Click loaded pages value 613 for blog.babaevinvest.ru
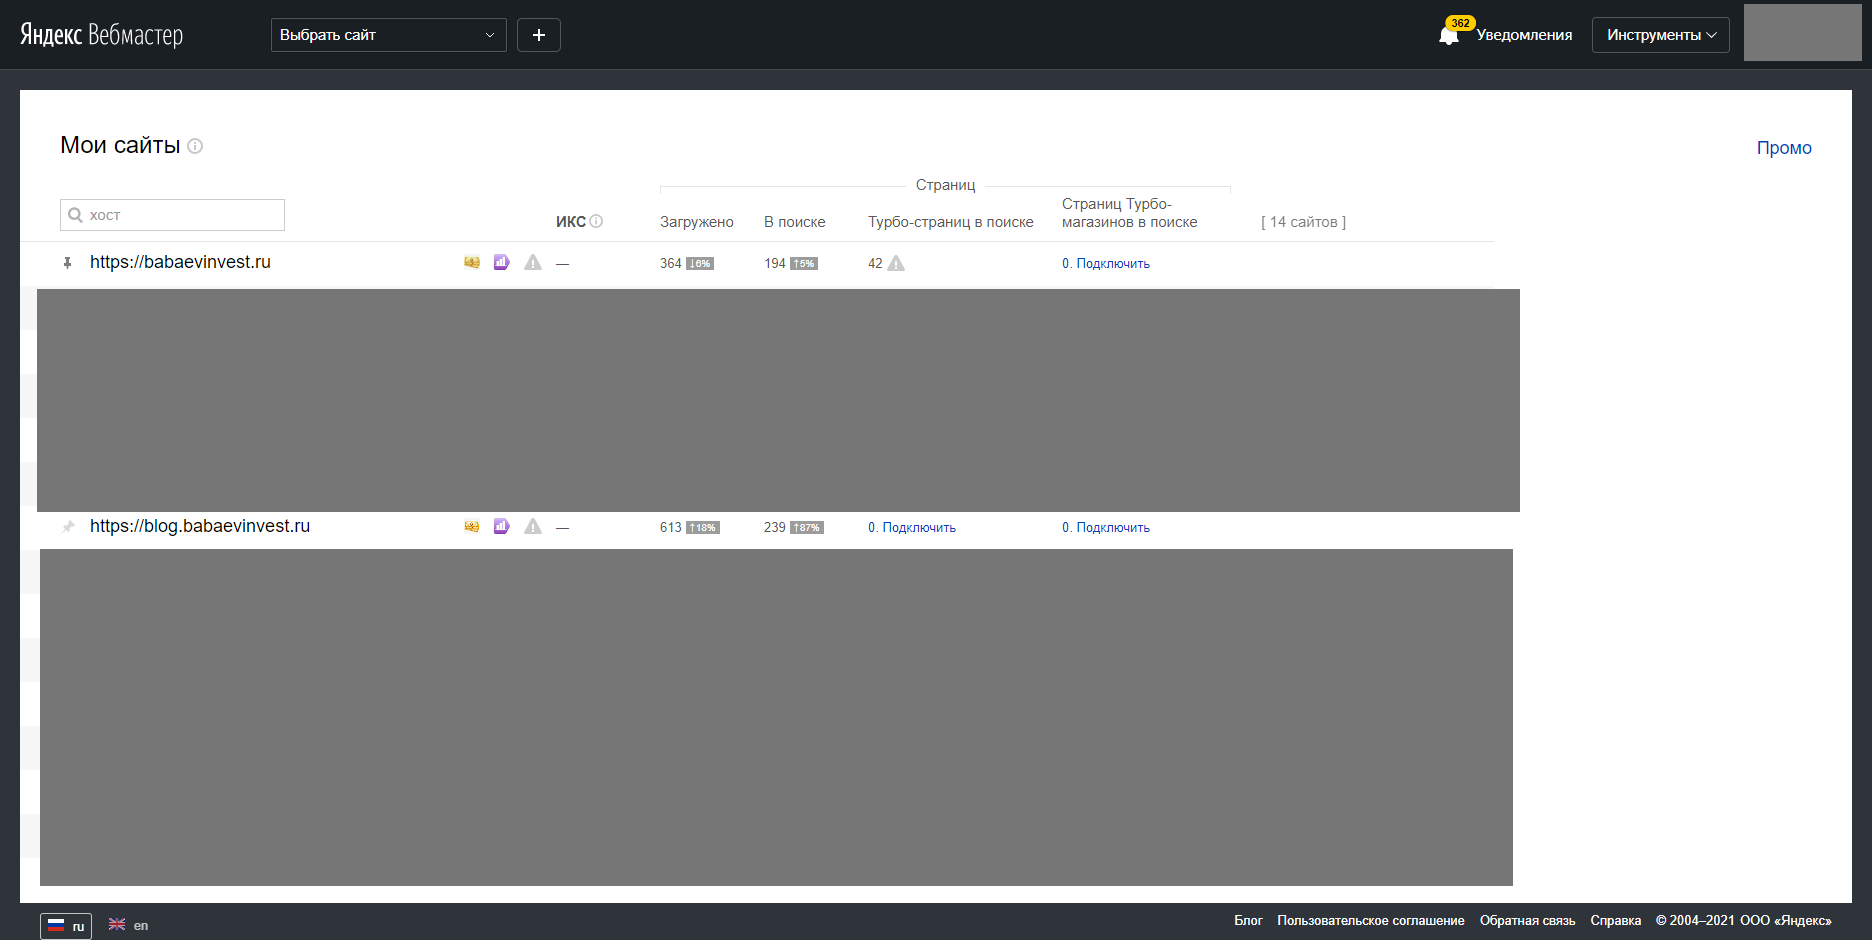This screenshot has height=940, width=1872. (671, 528)
